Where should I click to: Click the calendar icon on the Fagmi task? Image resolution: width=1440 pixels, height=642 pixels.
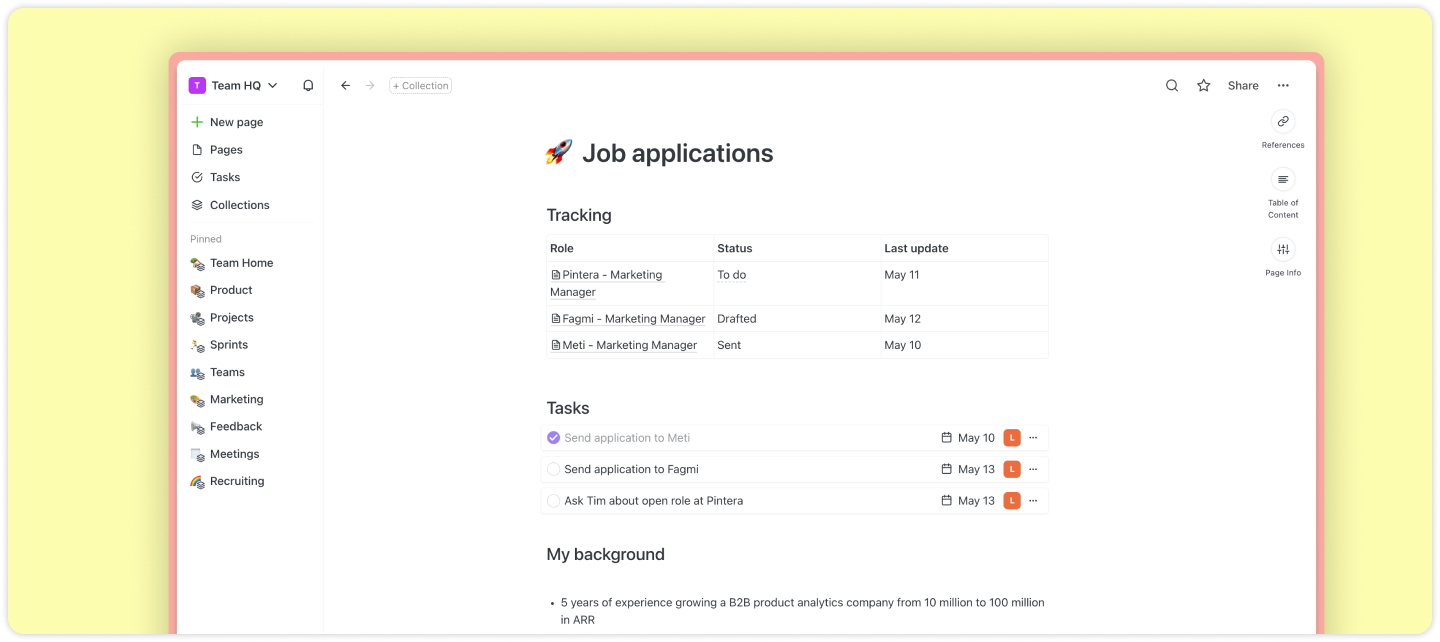tap(946, 469)
